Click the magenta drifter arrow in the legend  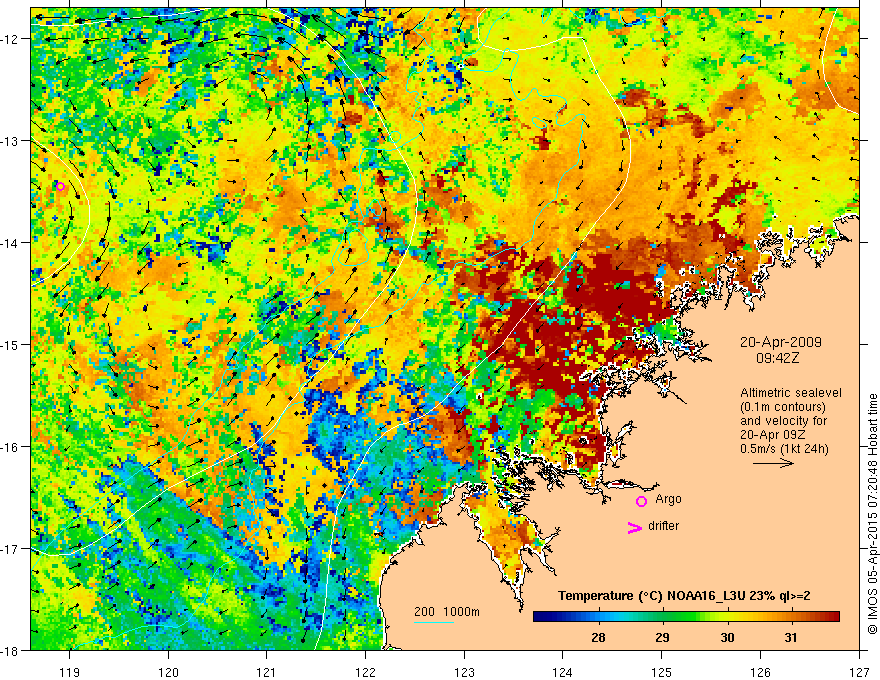[x=634, y=527]
